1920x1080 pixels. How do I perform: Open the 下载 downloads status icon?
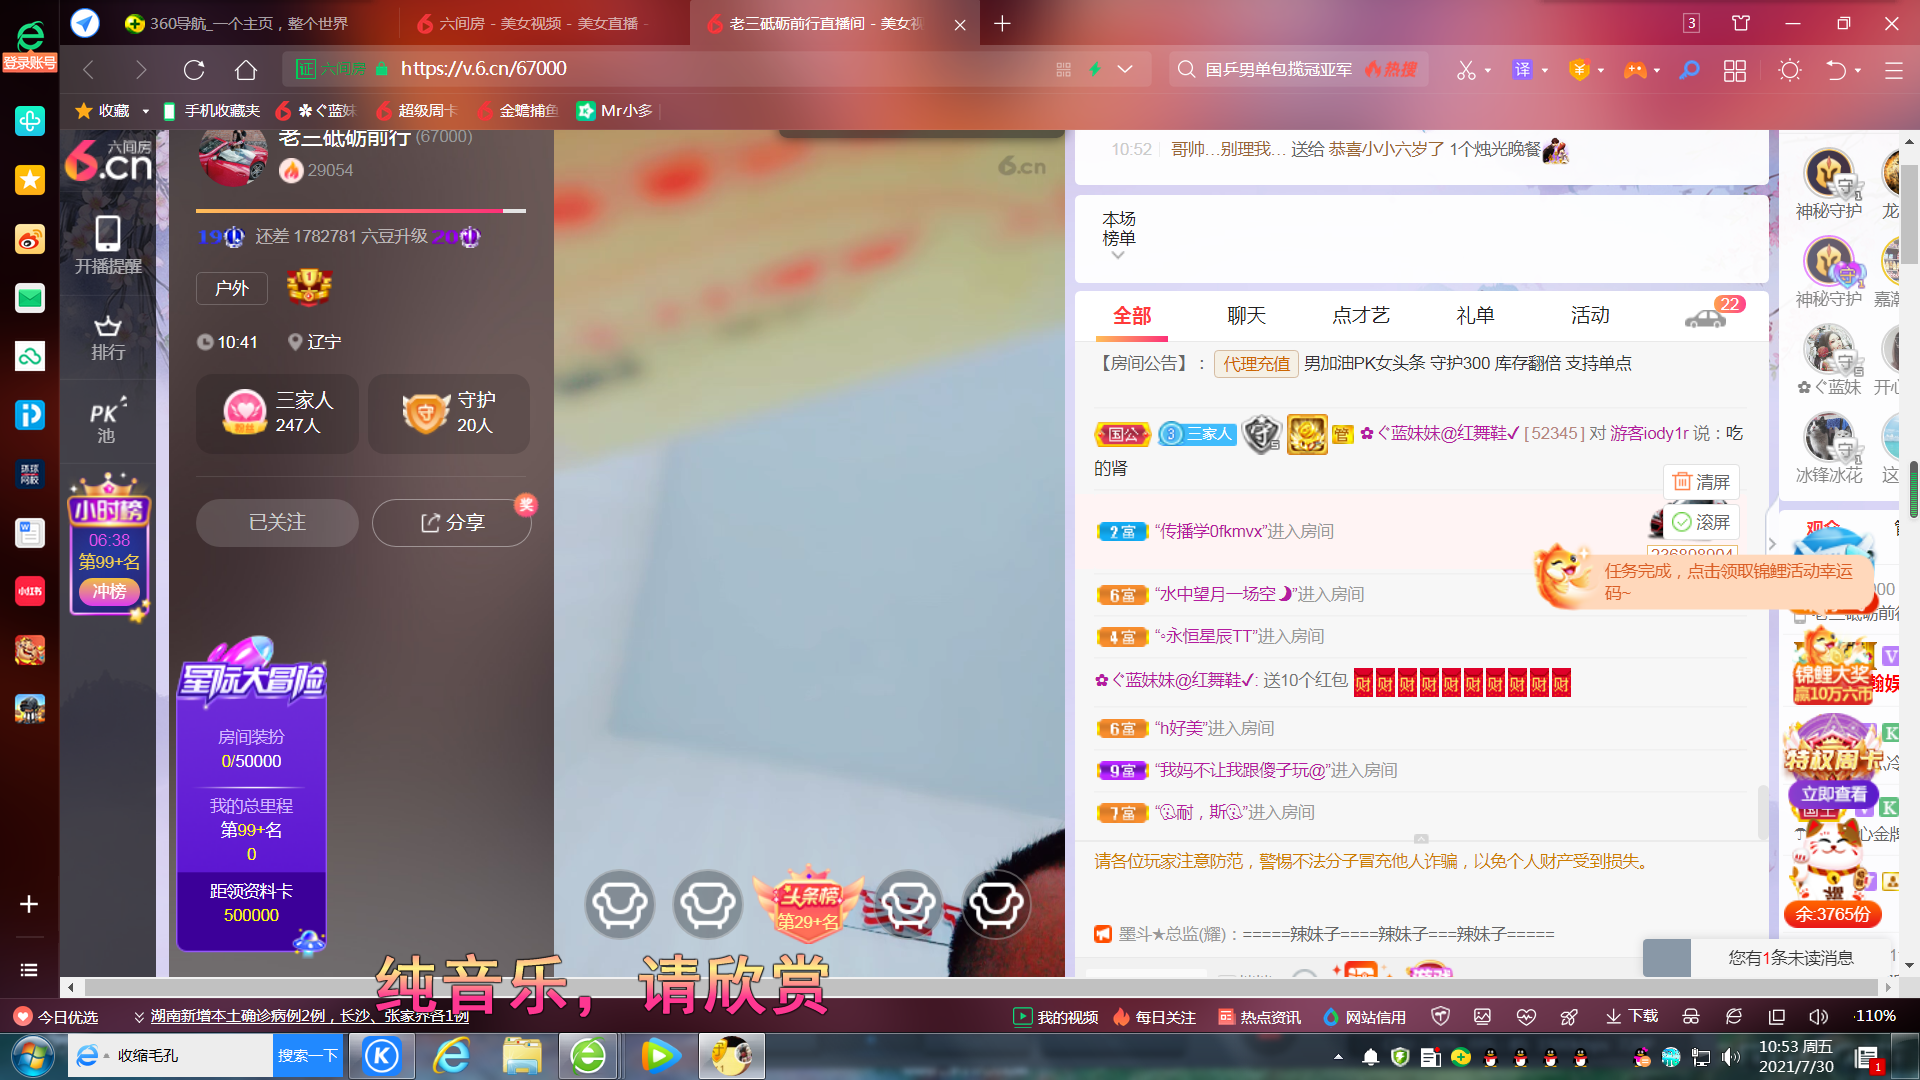click(1632, 1016)
